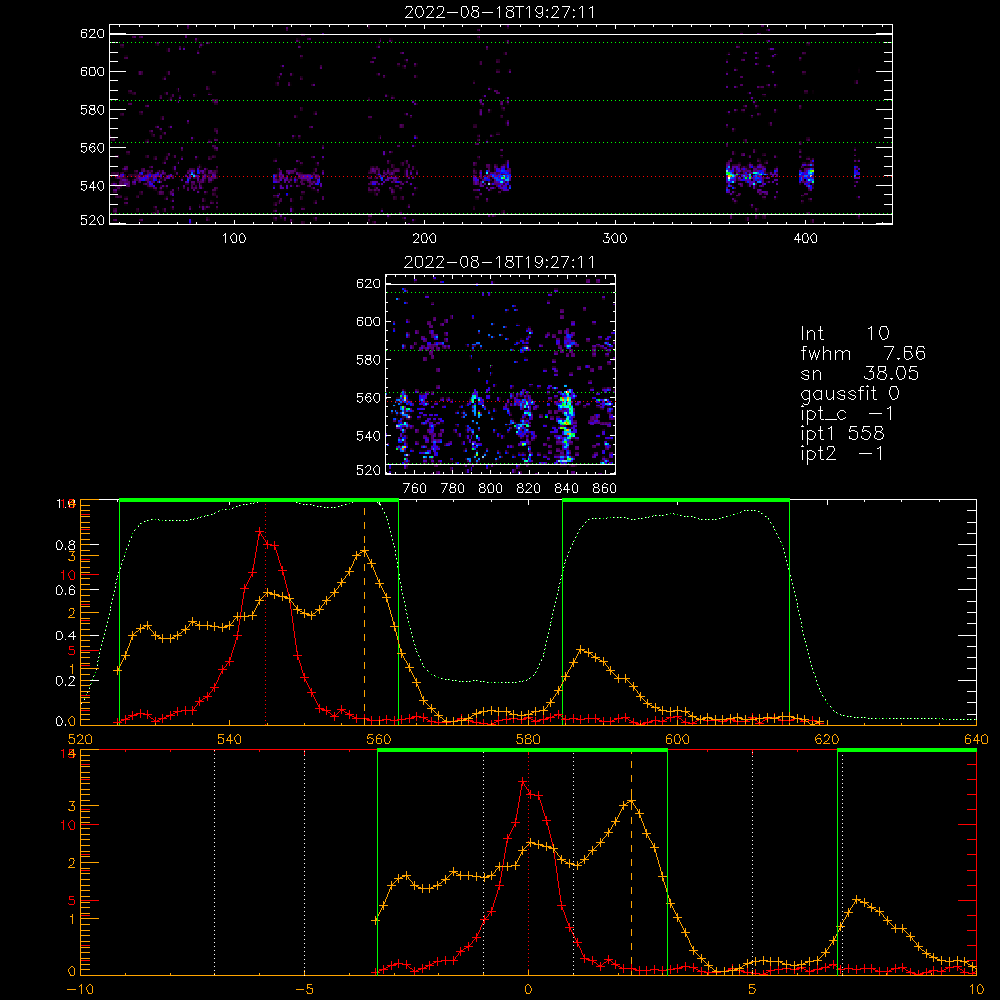
Task: Click the white y-axis label 0.8
Action: pyautogui.click(x=66, y=545)
